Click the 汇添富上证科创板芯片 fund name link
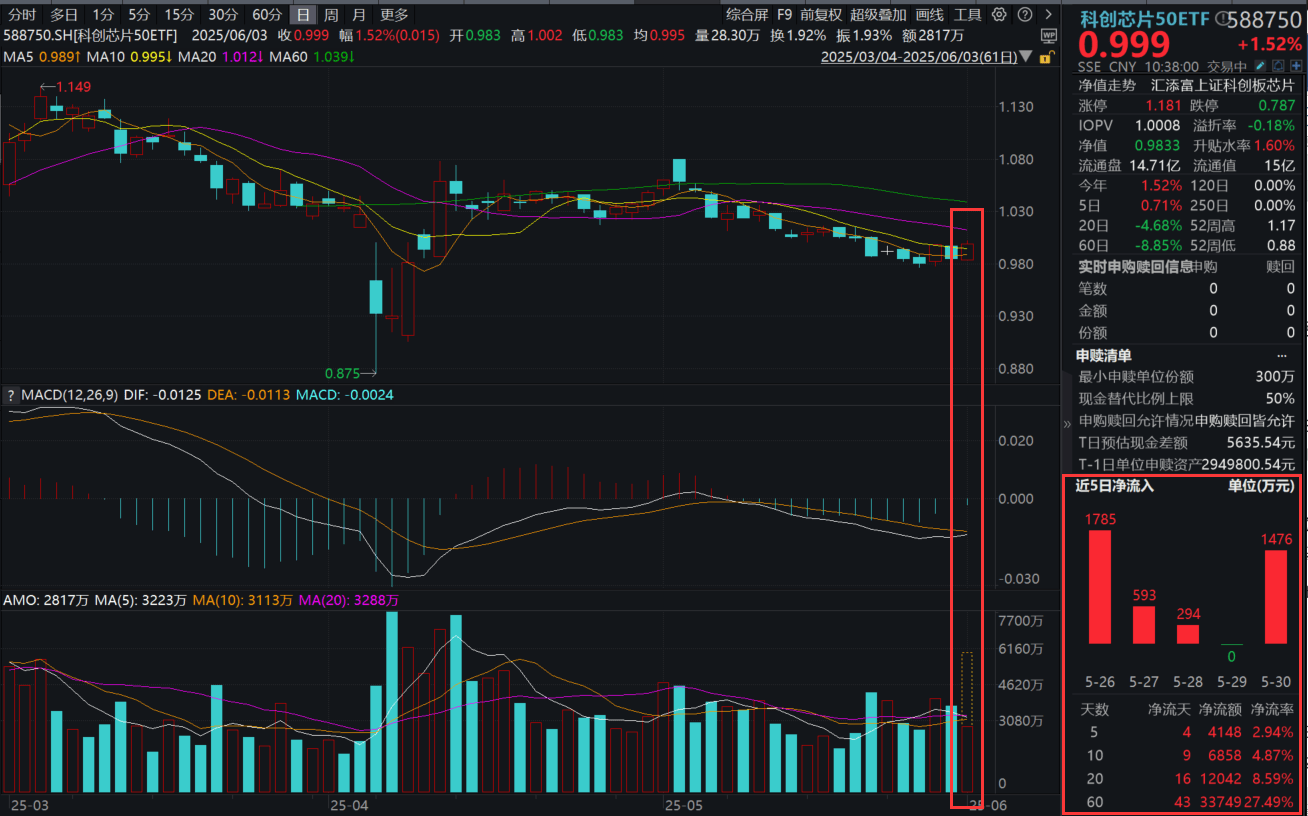Screen dimensions: 1308x816 pos(1223,86)
